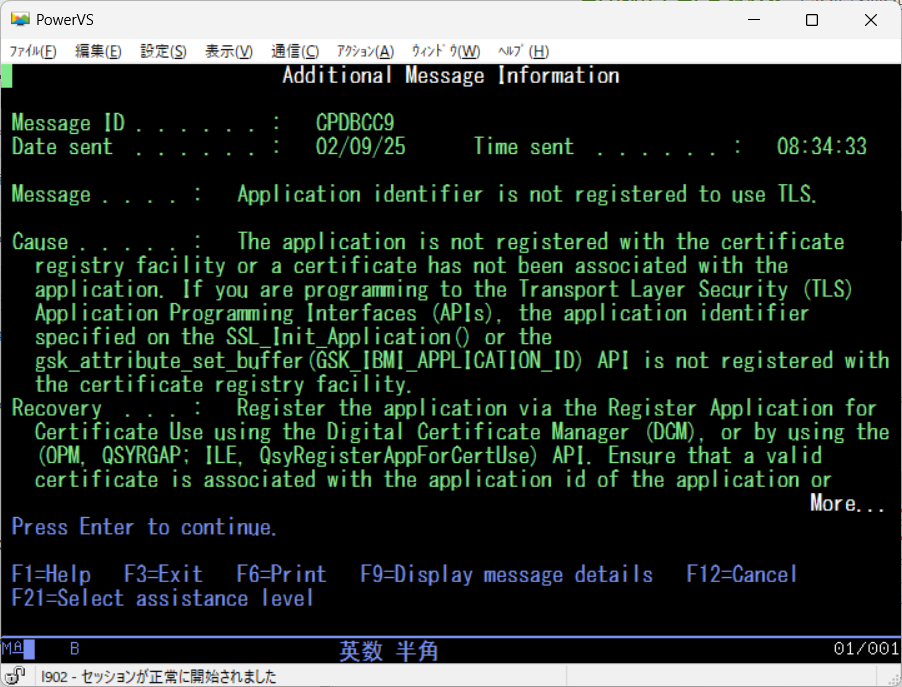Click F1=Help function key label
The width and height of the screenshot is (902, 687).
(x=51, y=574)
